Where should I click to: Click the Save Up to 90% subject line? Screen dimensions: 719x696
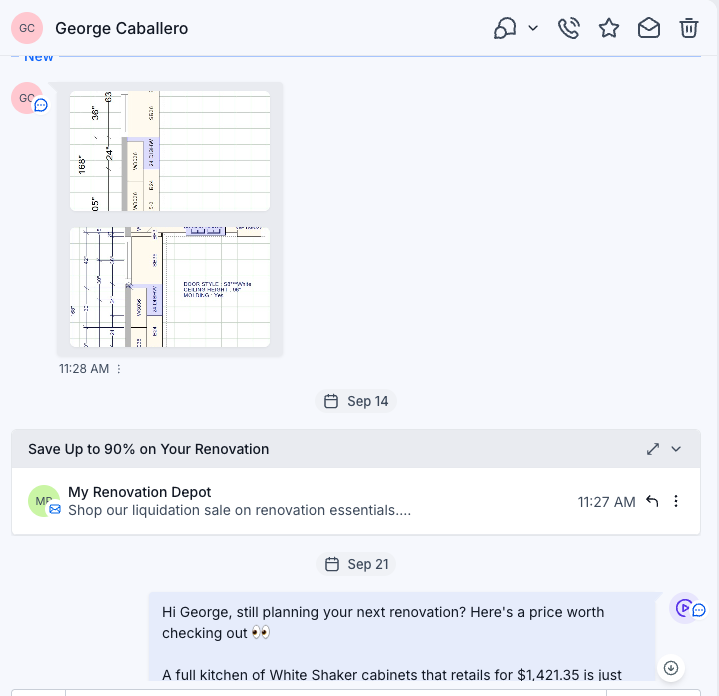(x=149, y=449)
